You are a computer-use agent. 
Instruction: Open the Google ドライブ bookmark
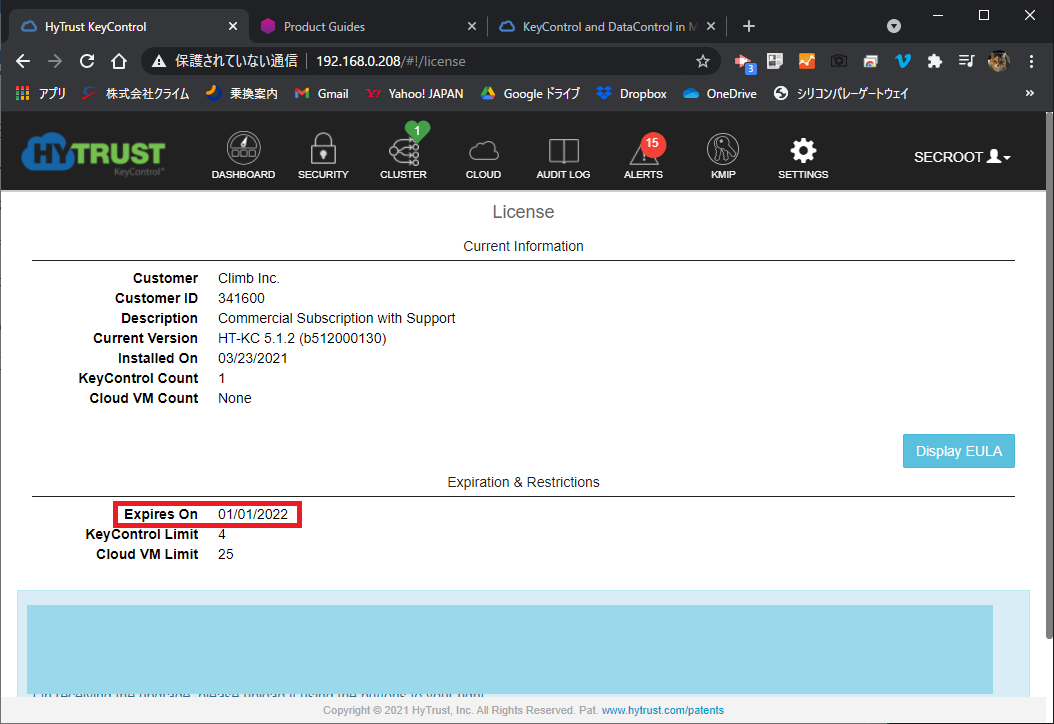[530, 93]
